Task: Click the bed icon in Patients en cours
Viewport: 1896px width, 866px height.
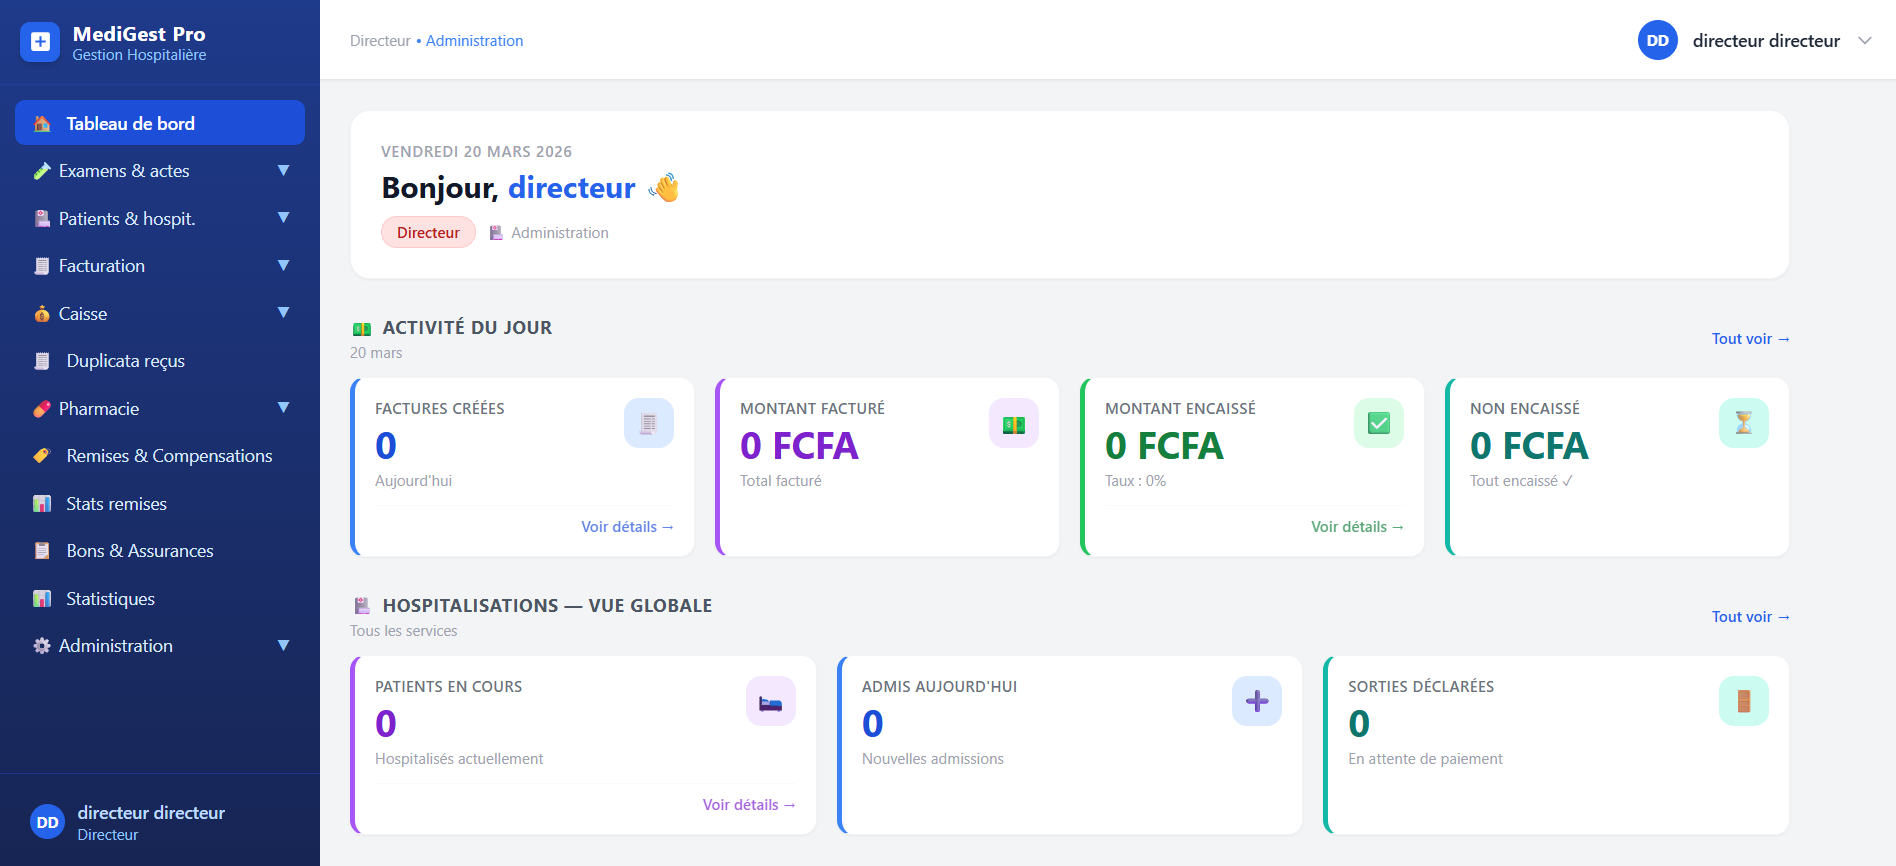Action: [x=770, y=702]
